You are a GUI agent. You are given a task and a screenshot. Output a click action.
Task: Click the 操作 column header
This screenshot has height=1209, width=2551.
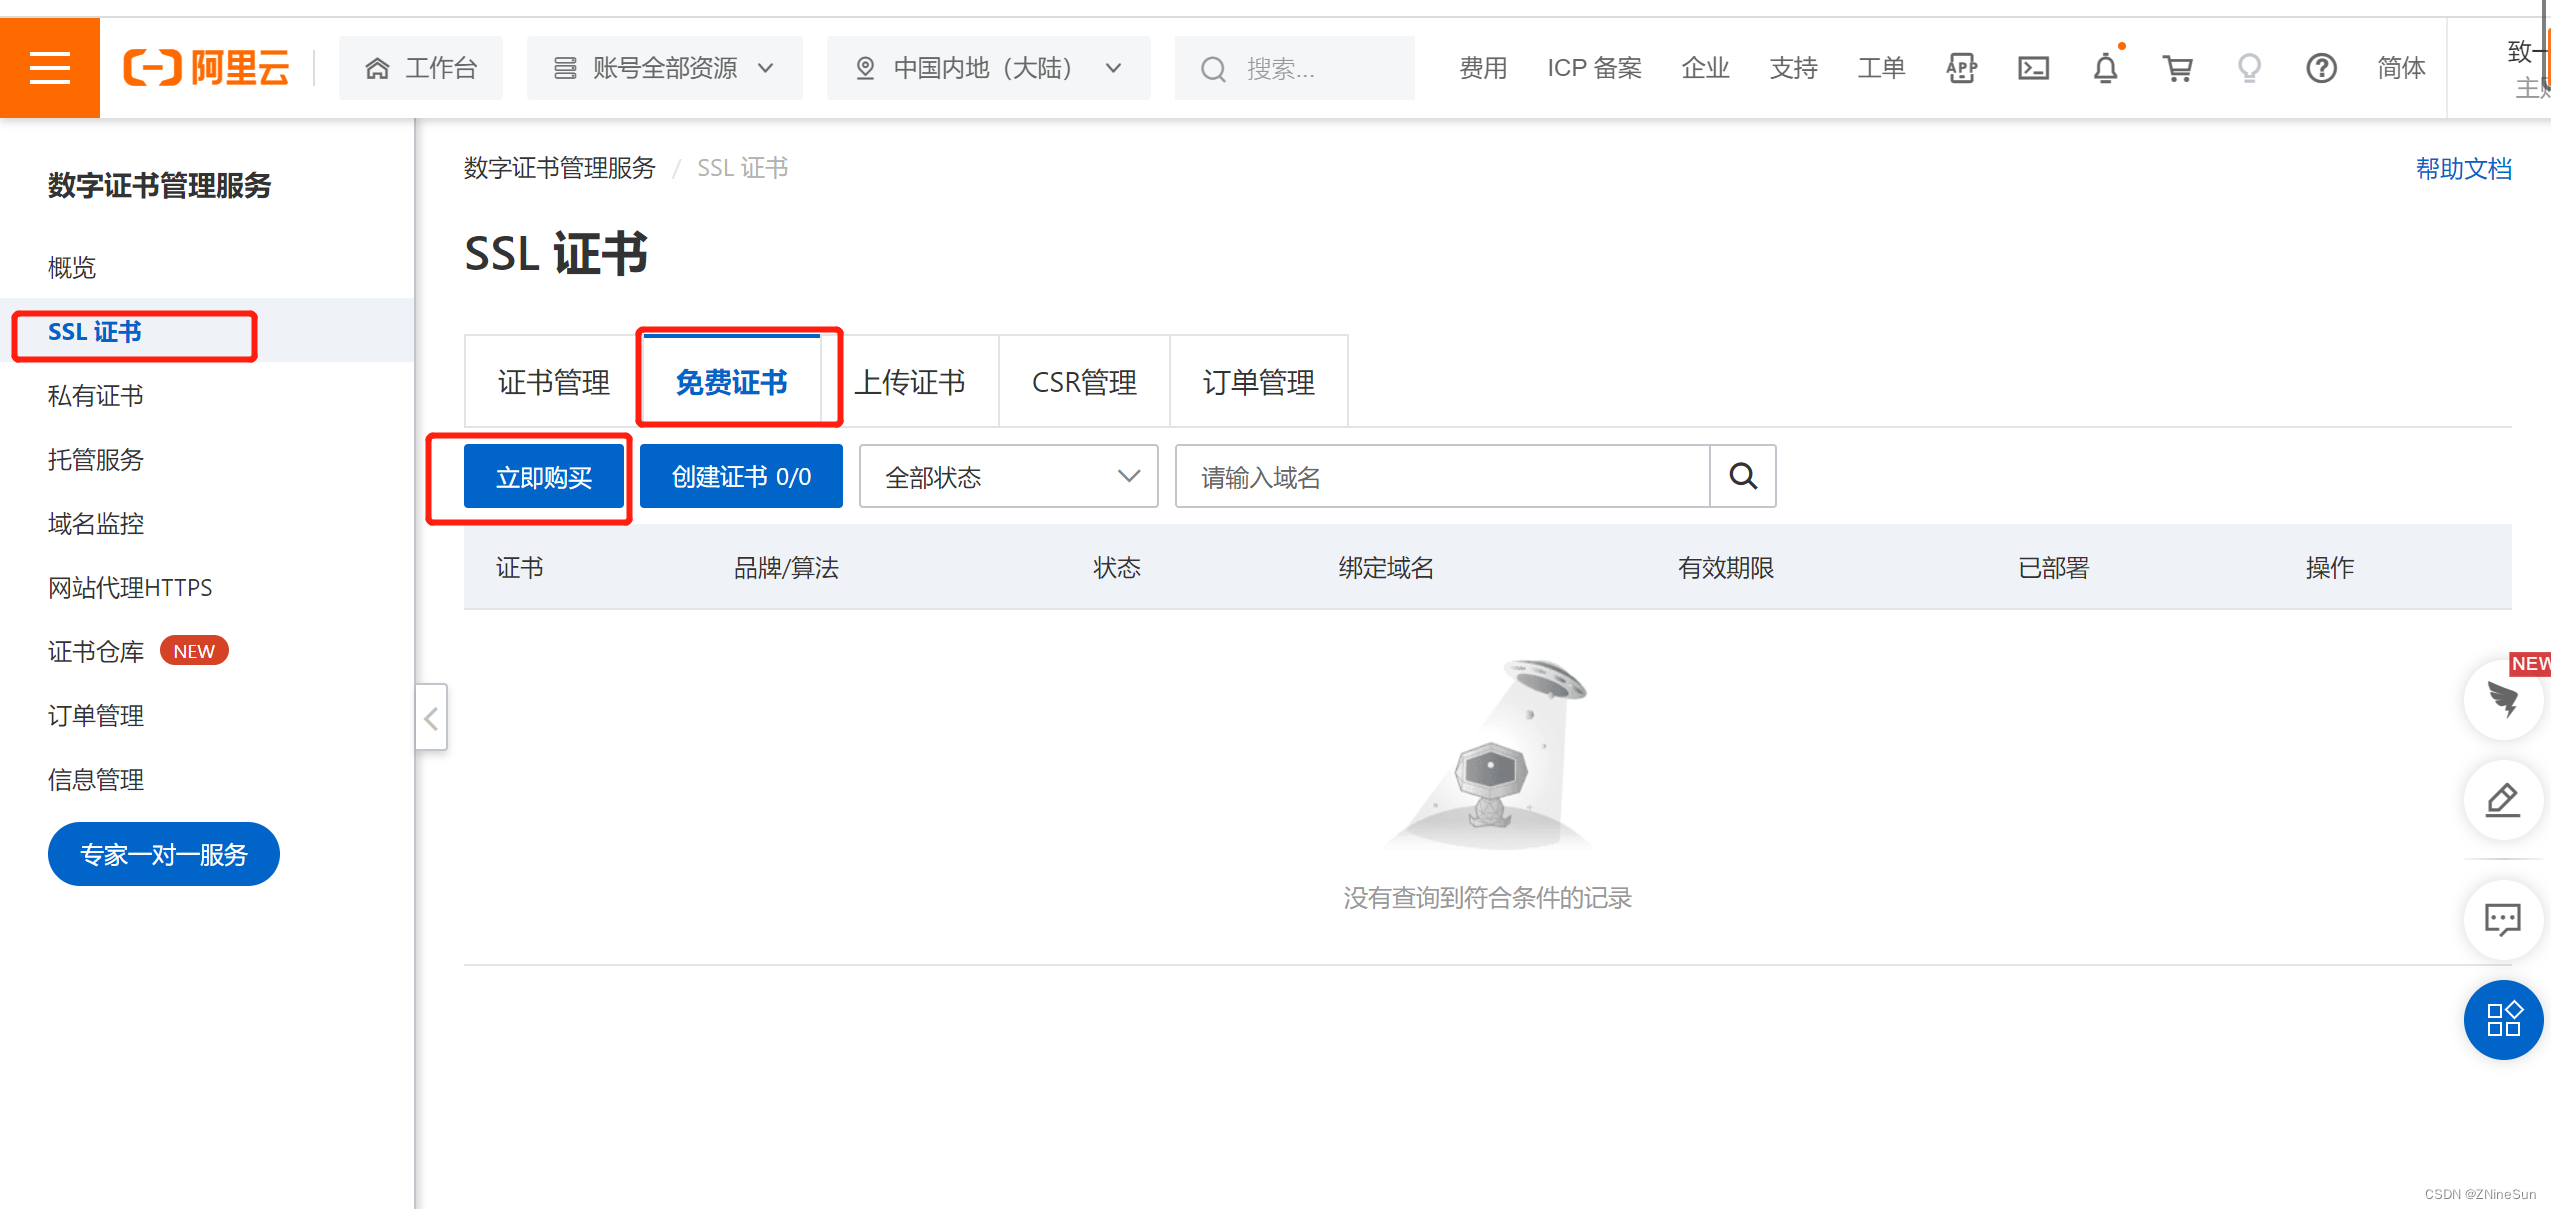(x=2329, y=568)
